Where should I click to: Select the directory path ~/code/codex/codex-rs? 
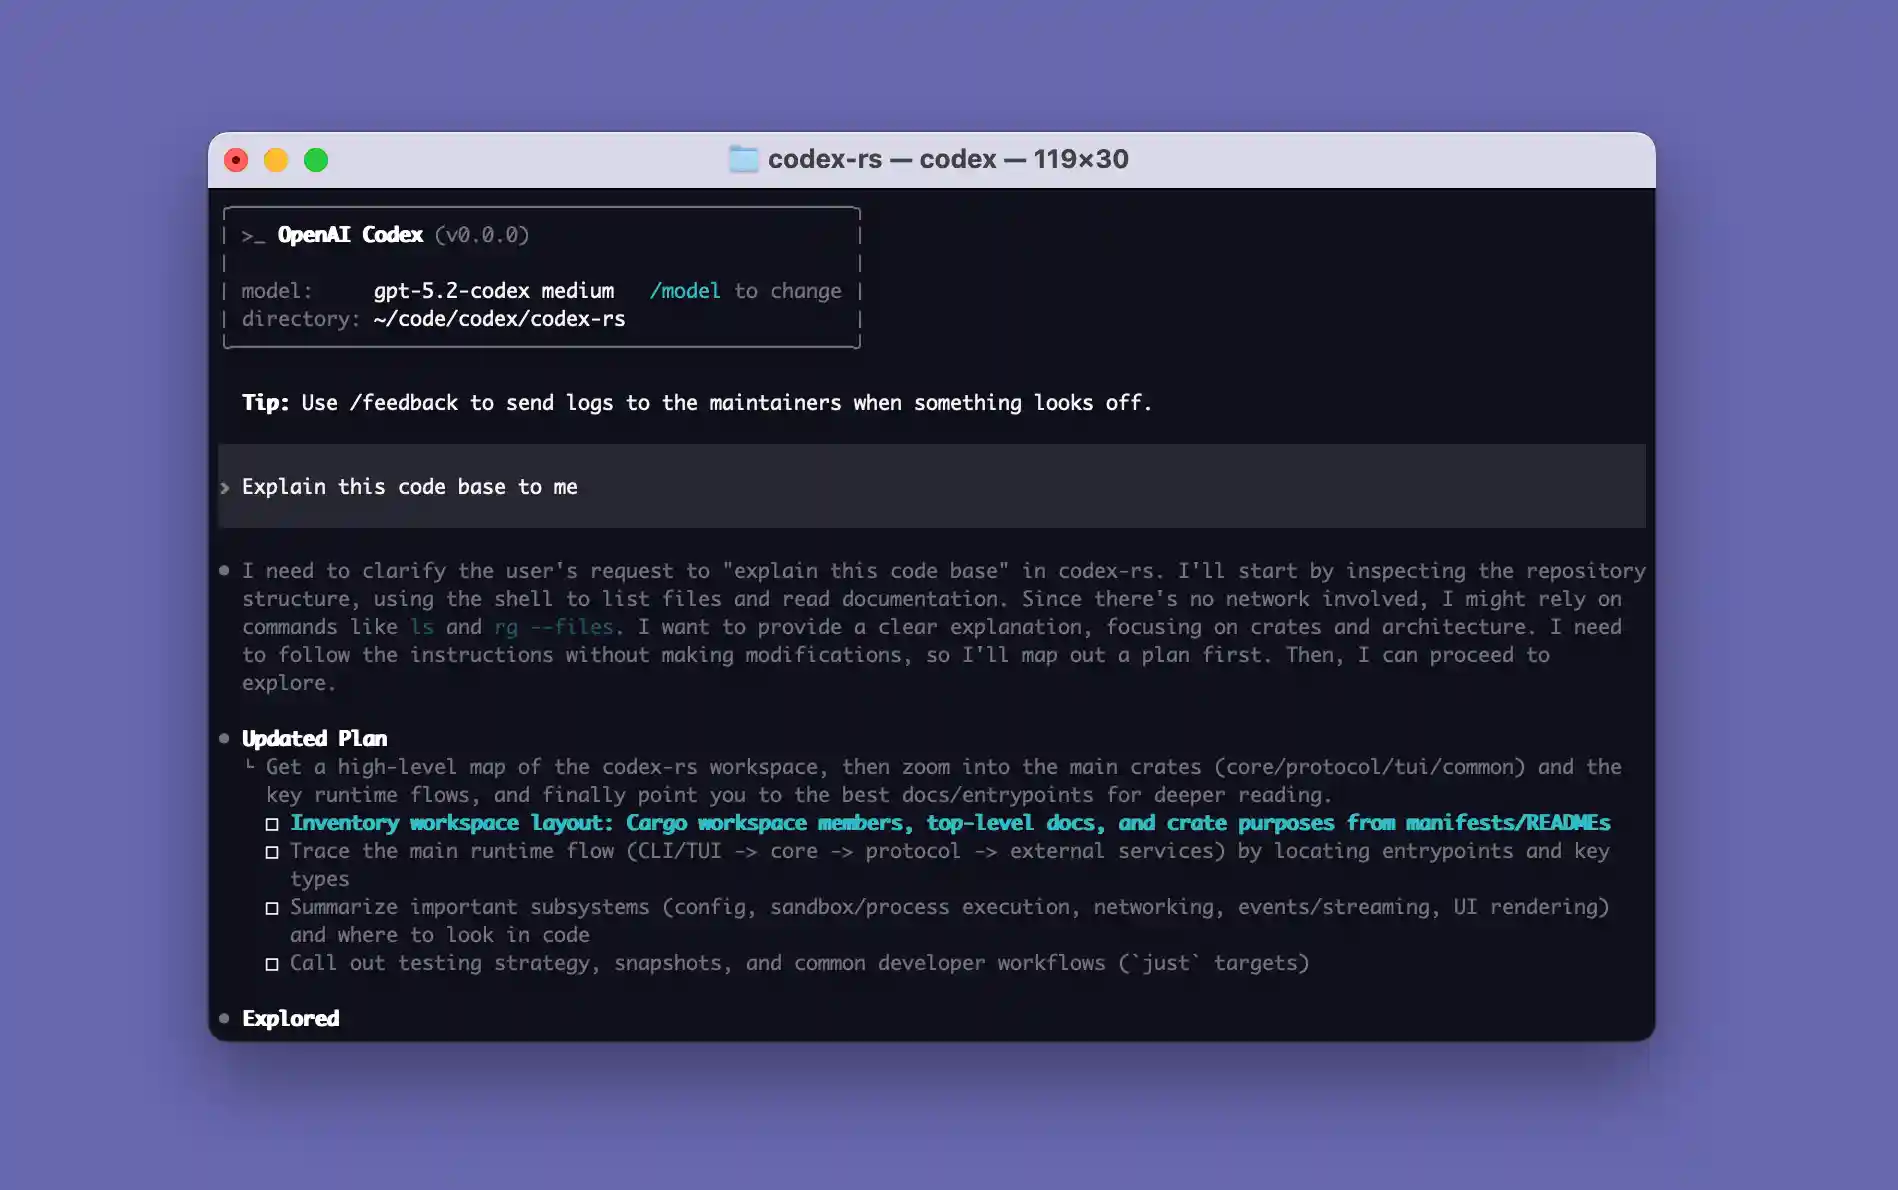[x=498, y=318]
